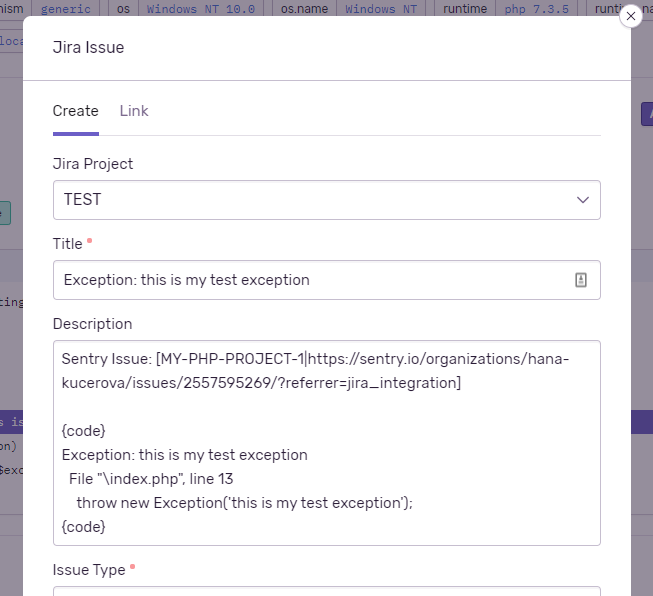This screenshot has width=653, height=596.
Task: Click 'Windows NT 10.0' tag behind dialog
Action: pos(201,8)
